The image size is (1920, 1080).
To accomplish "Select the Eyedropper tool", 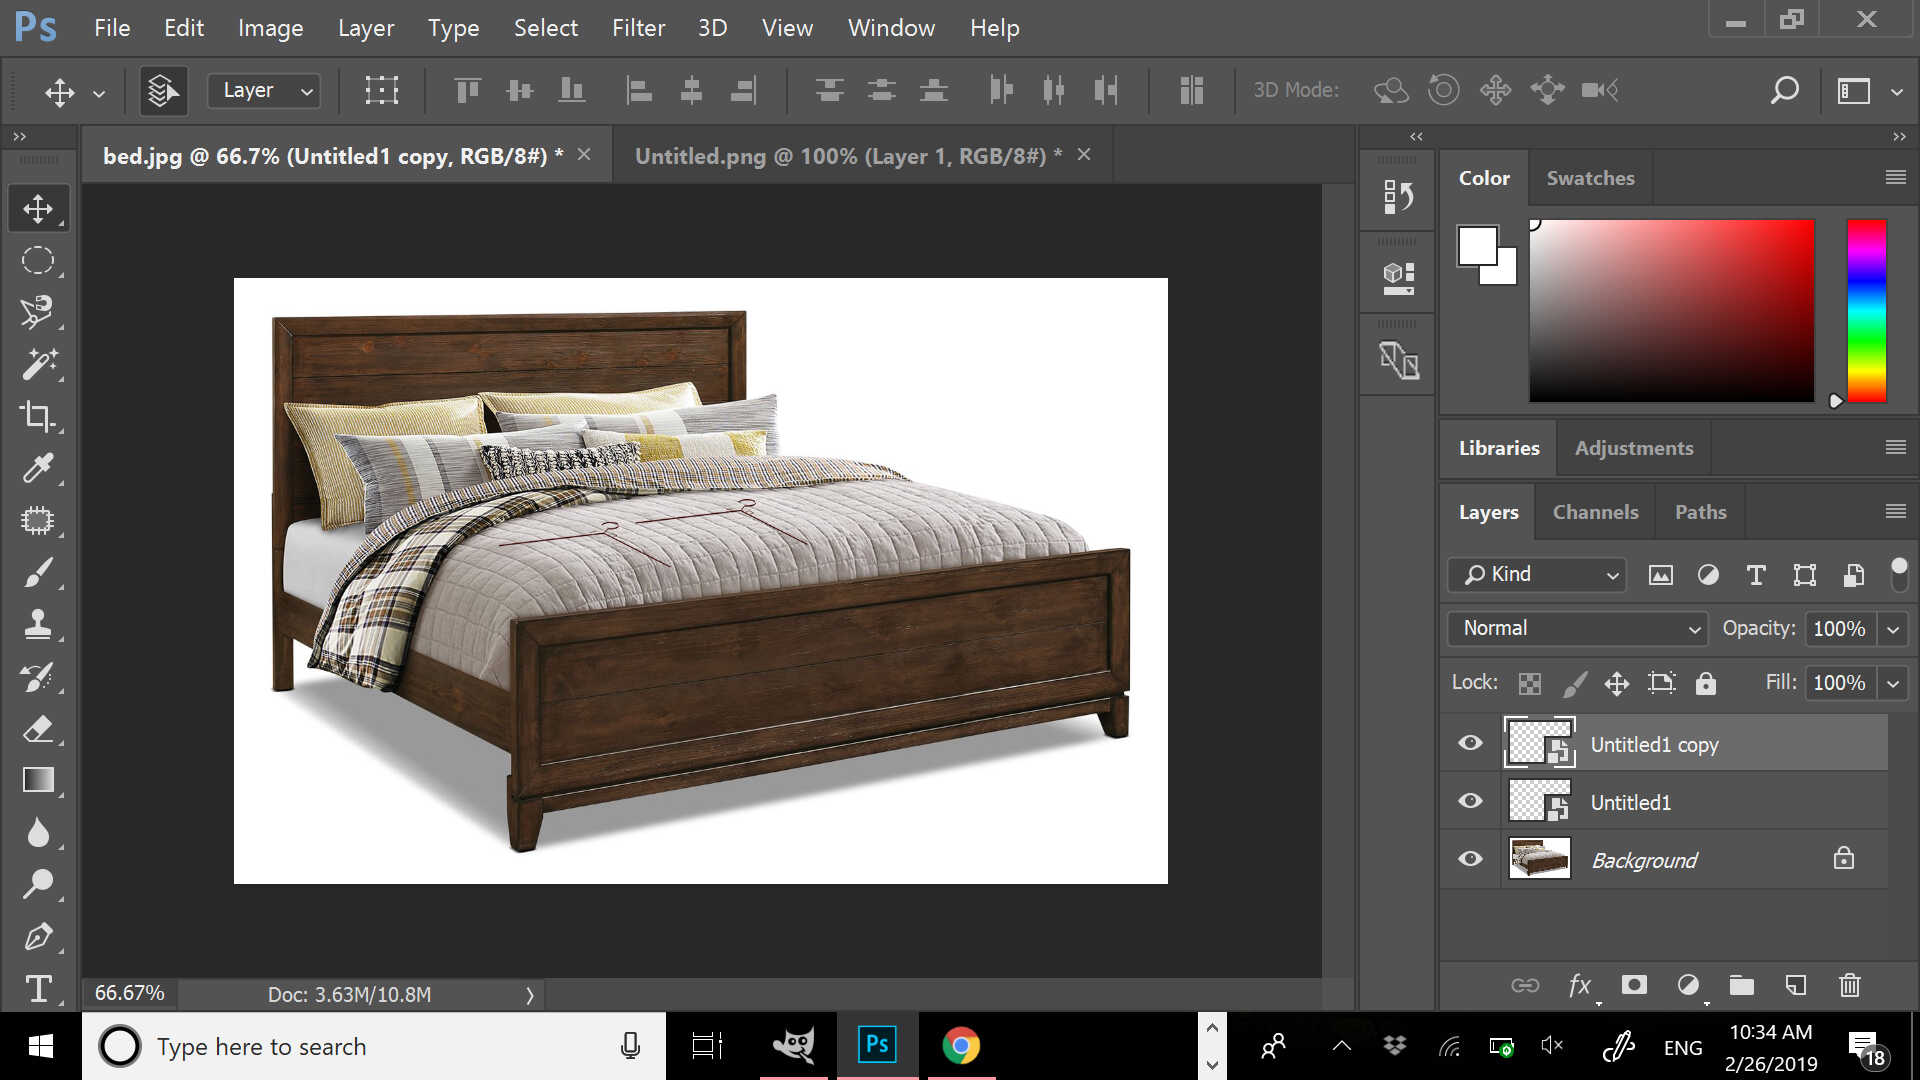I will click(38, 468).
